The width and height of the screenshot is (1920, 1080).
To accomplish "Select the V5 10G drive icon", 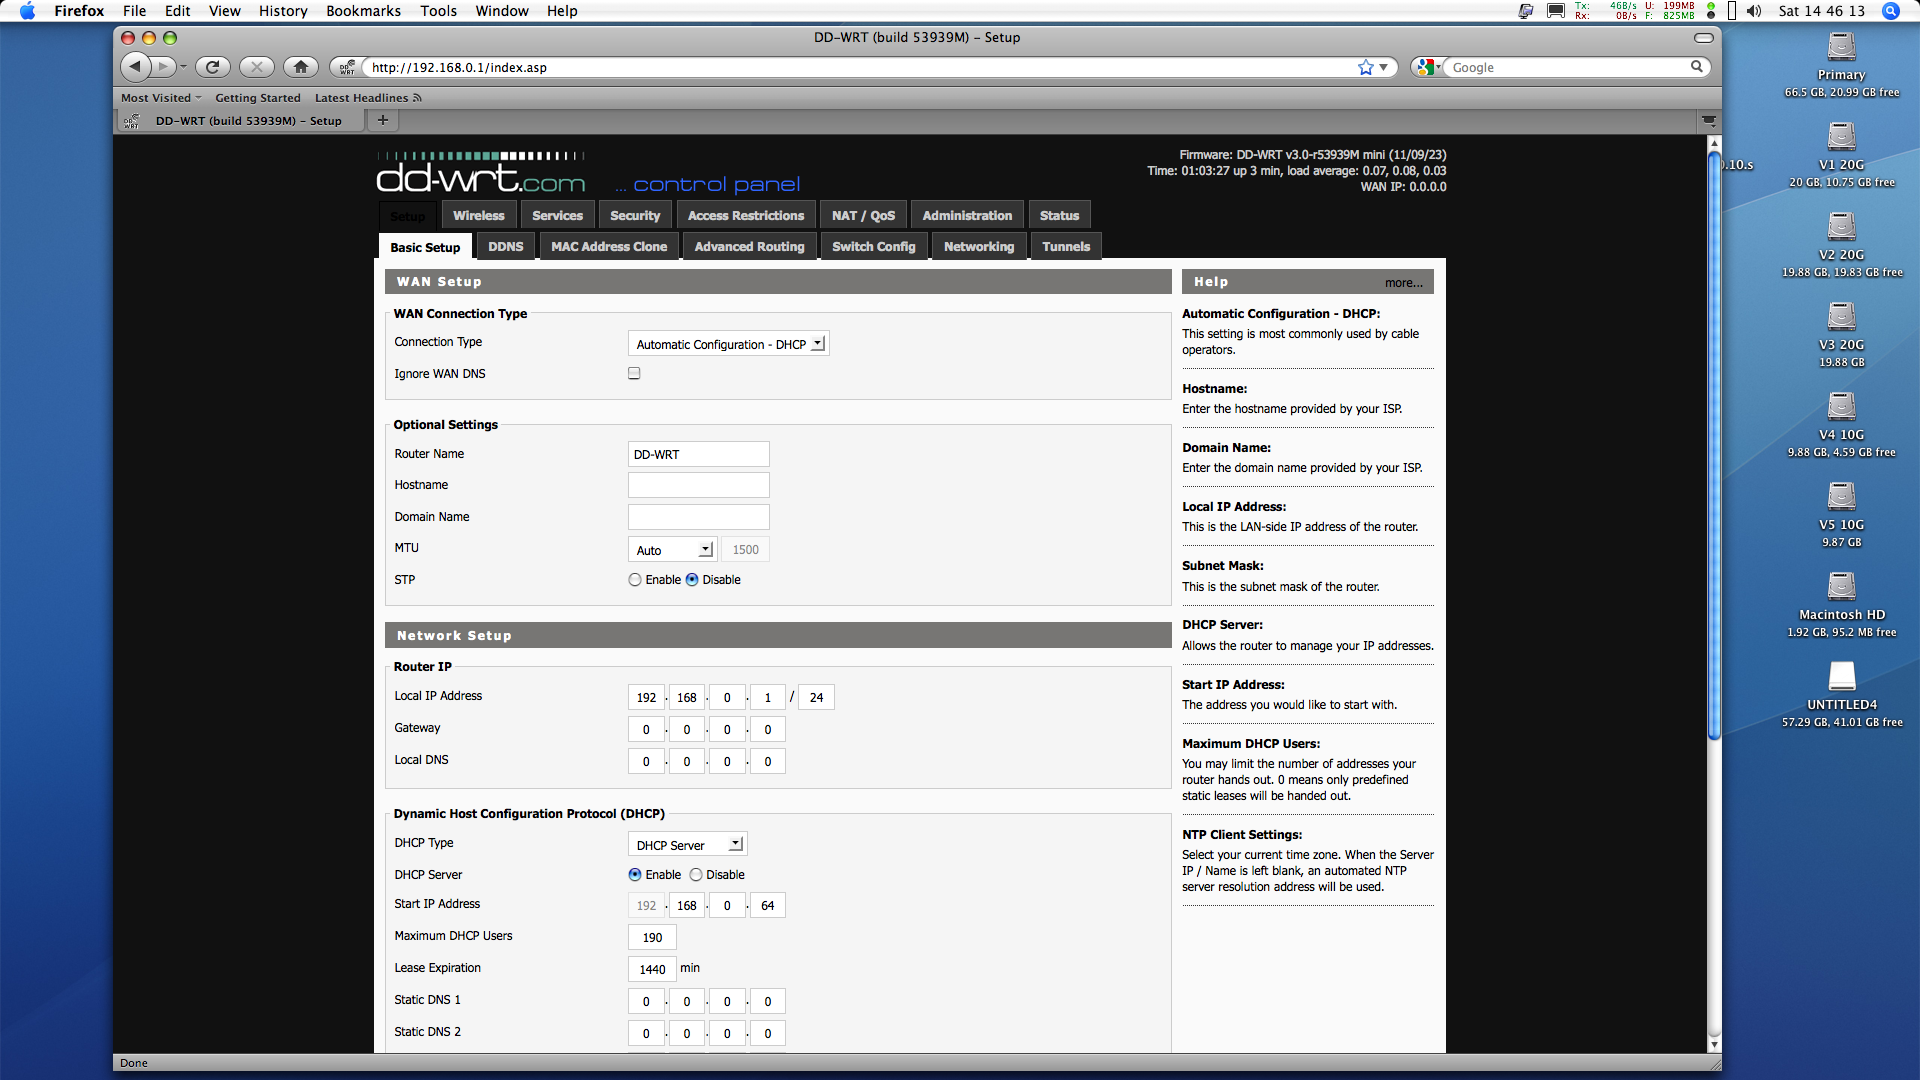I will [1841, 497].
